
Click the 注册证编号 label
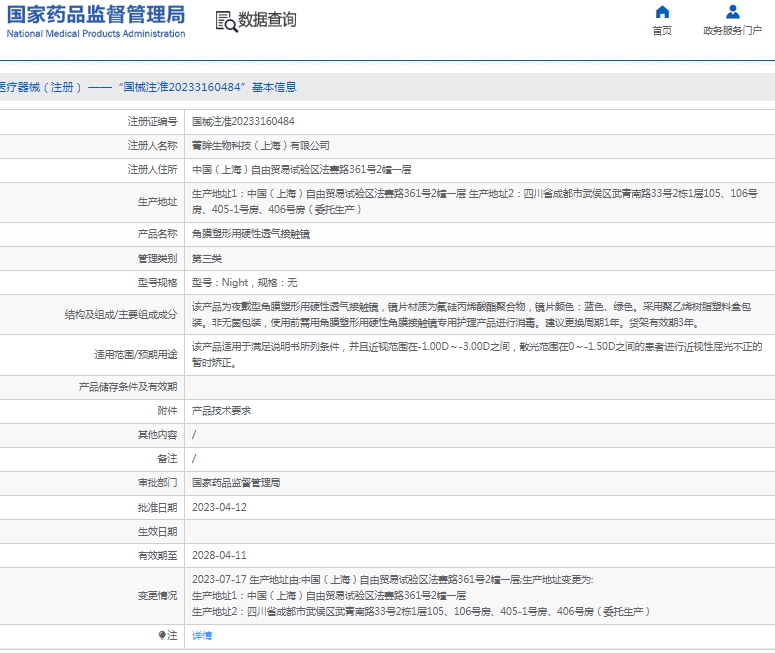[152, 121]
